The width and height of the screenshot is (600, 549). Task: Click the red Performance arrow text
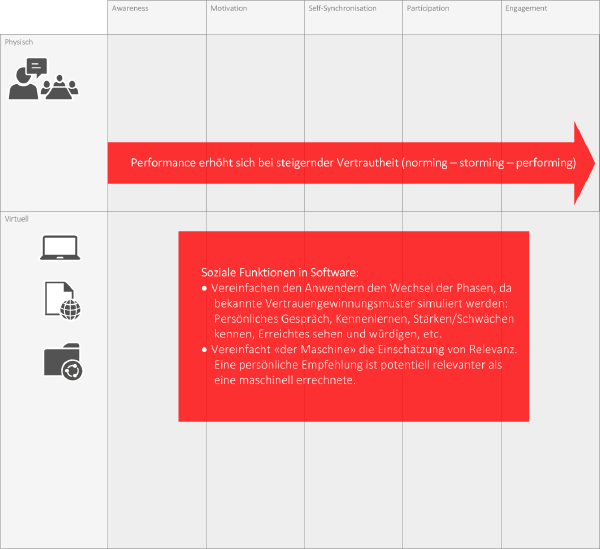coord(353,163)
